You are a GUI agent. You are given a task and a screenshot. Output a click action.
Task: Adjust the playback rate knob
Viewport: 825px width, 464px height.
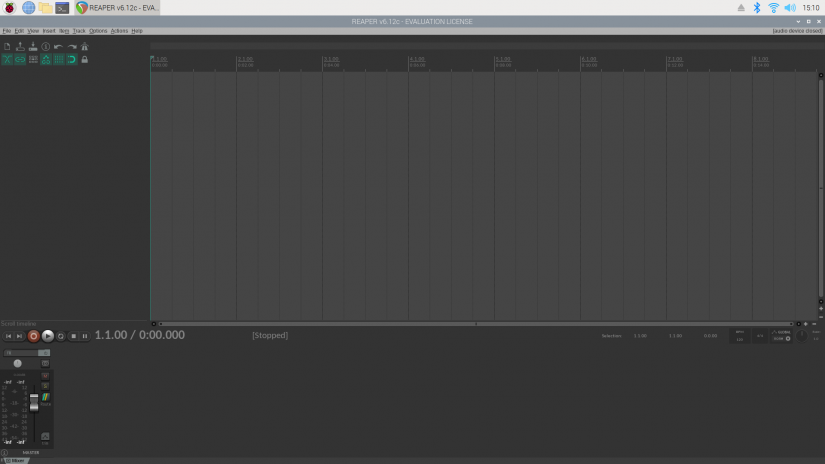tap(801, 336)
